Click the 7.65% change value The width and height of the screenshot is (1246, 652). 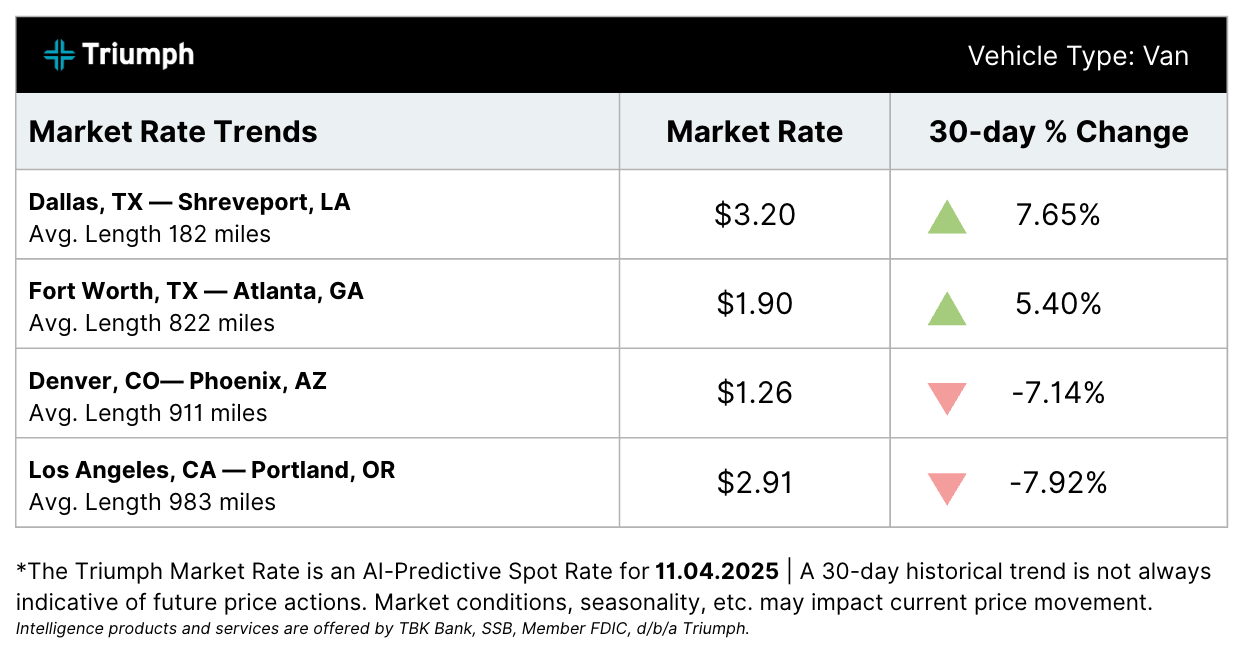(x=1058, y=215)
